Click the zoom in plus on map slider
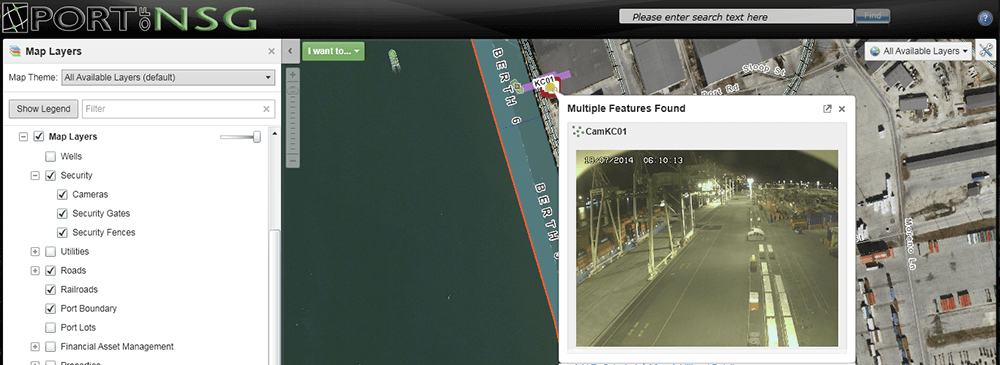 point(293,74)
